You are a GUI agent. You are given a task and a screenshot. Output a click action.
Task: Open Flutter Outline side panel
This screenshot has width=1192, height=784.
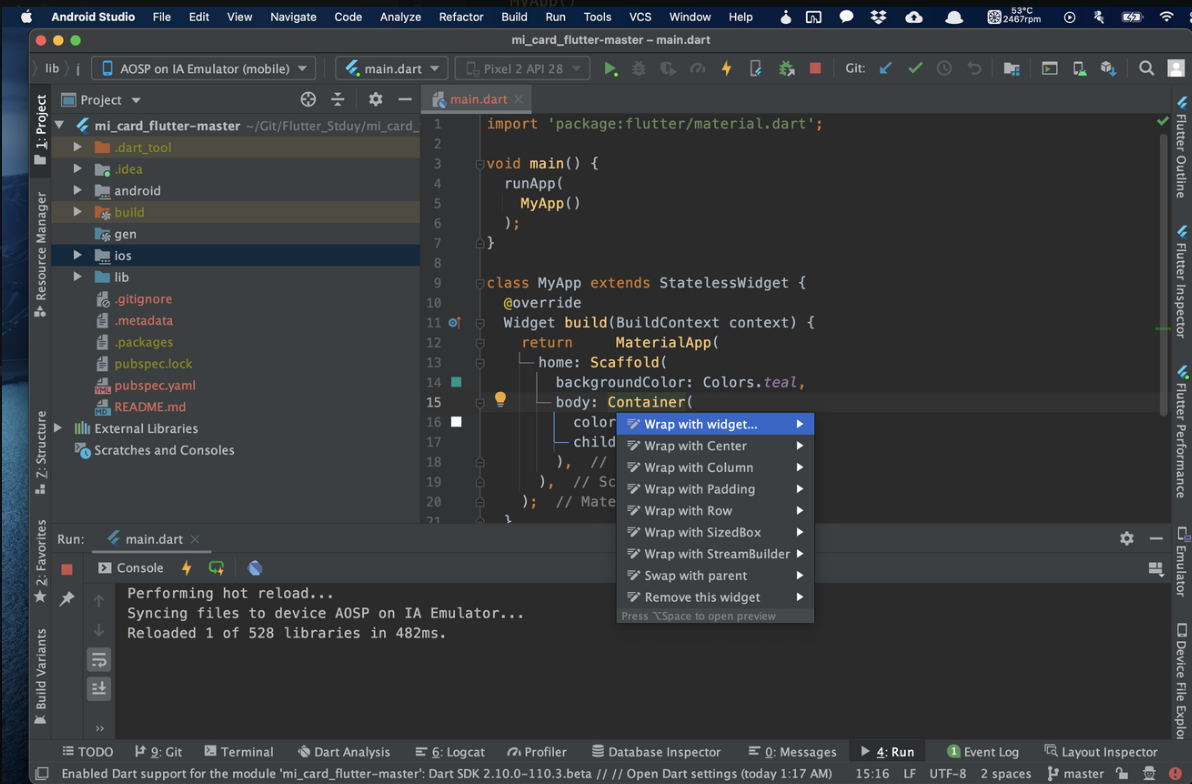coord(1181,147)
